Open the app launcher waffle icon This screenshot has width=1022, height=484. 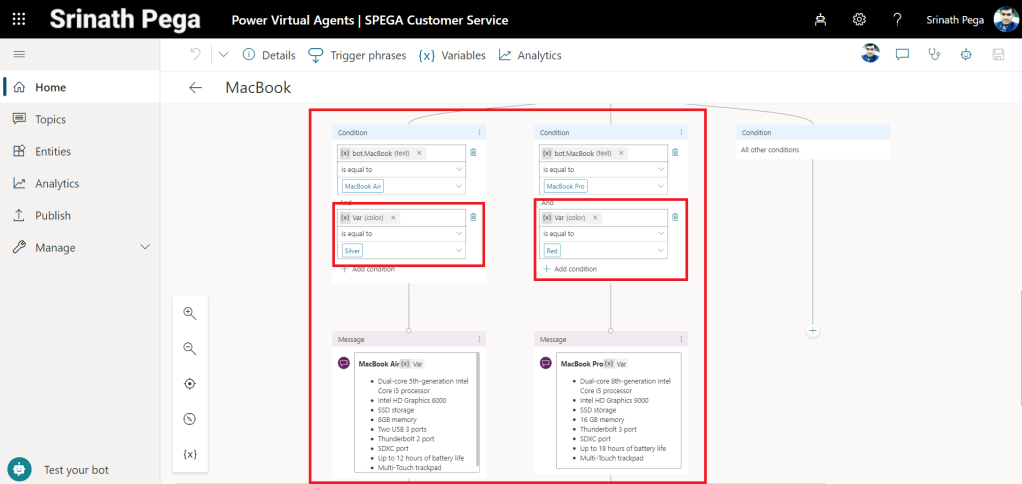tap(19, 20)
